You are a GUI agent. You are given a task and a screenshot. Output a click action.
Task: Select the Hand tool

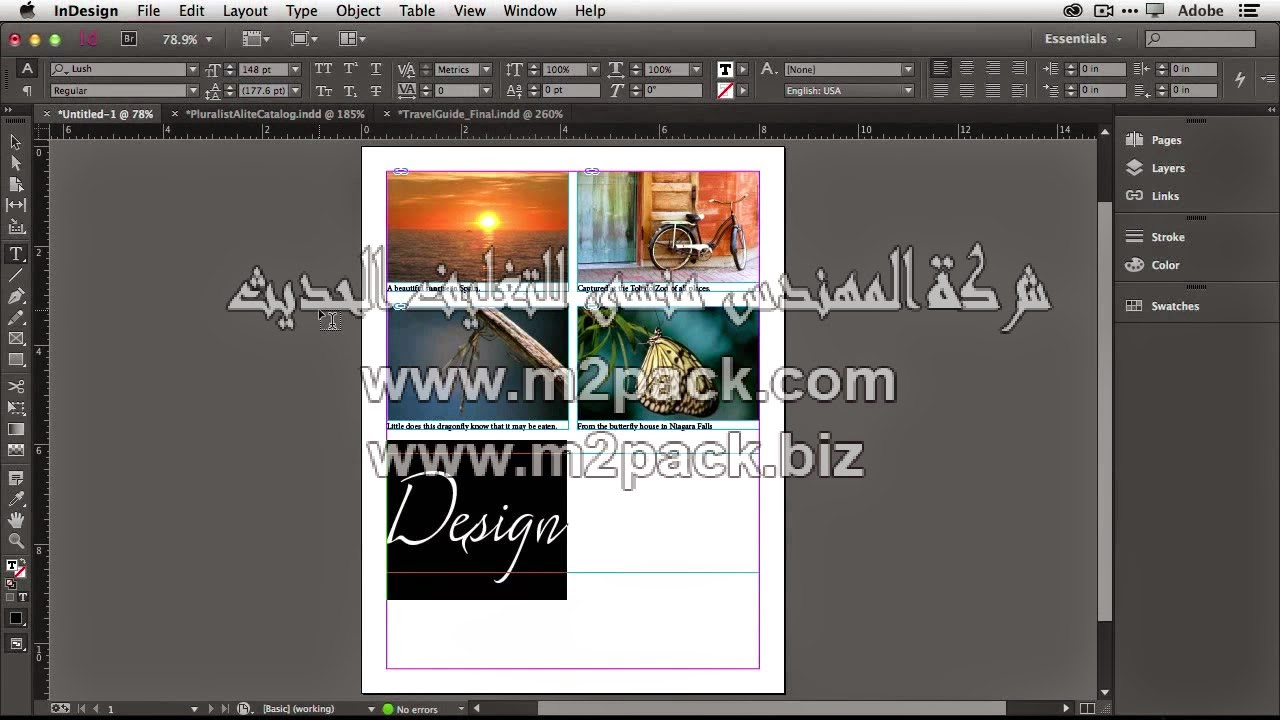click(16, 520)
